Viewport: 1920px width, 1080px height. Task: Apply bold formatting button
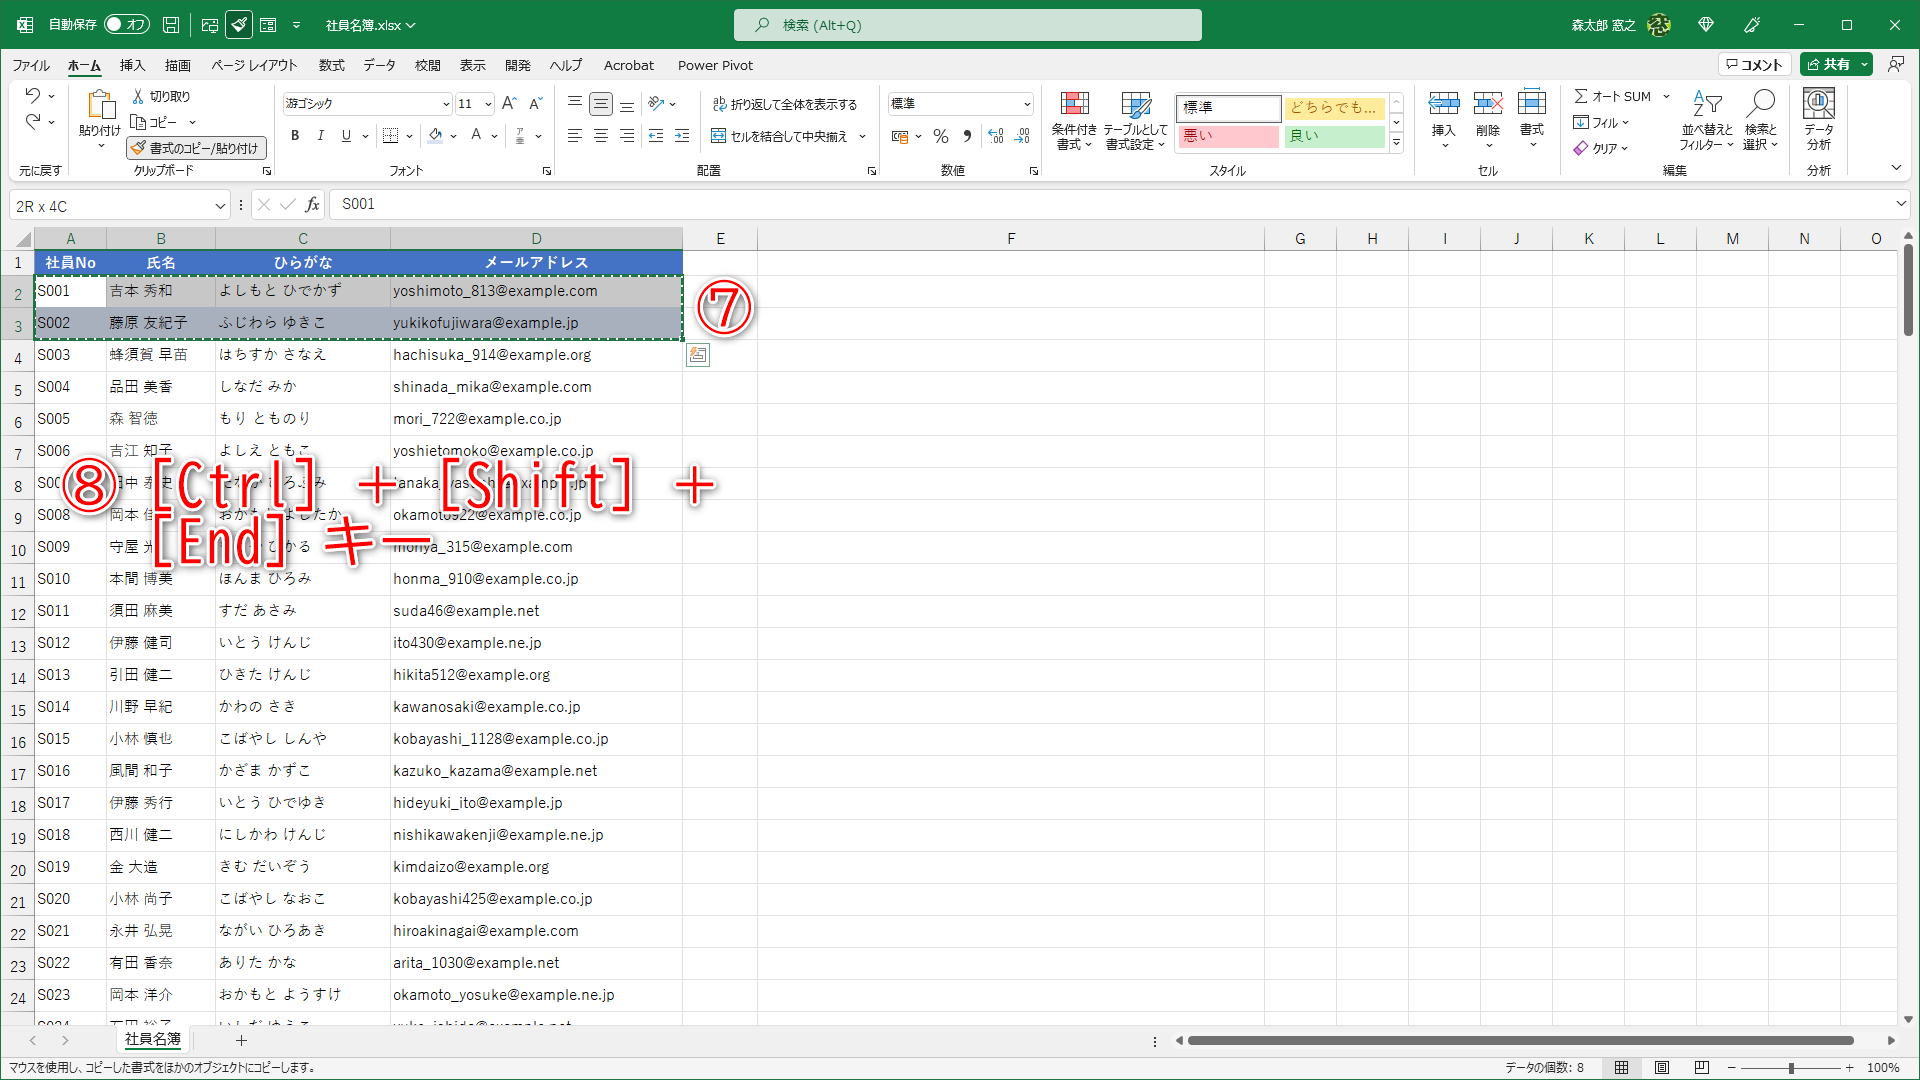pos(295,136)
